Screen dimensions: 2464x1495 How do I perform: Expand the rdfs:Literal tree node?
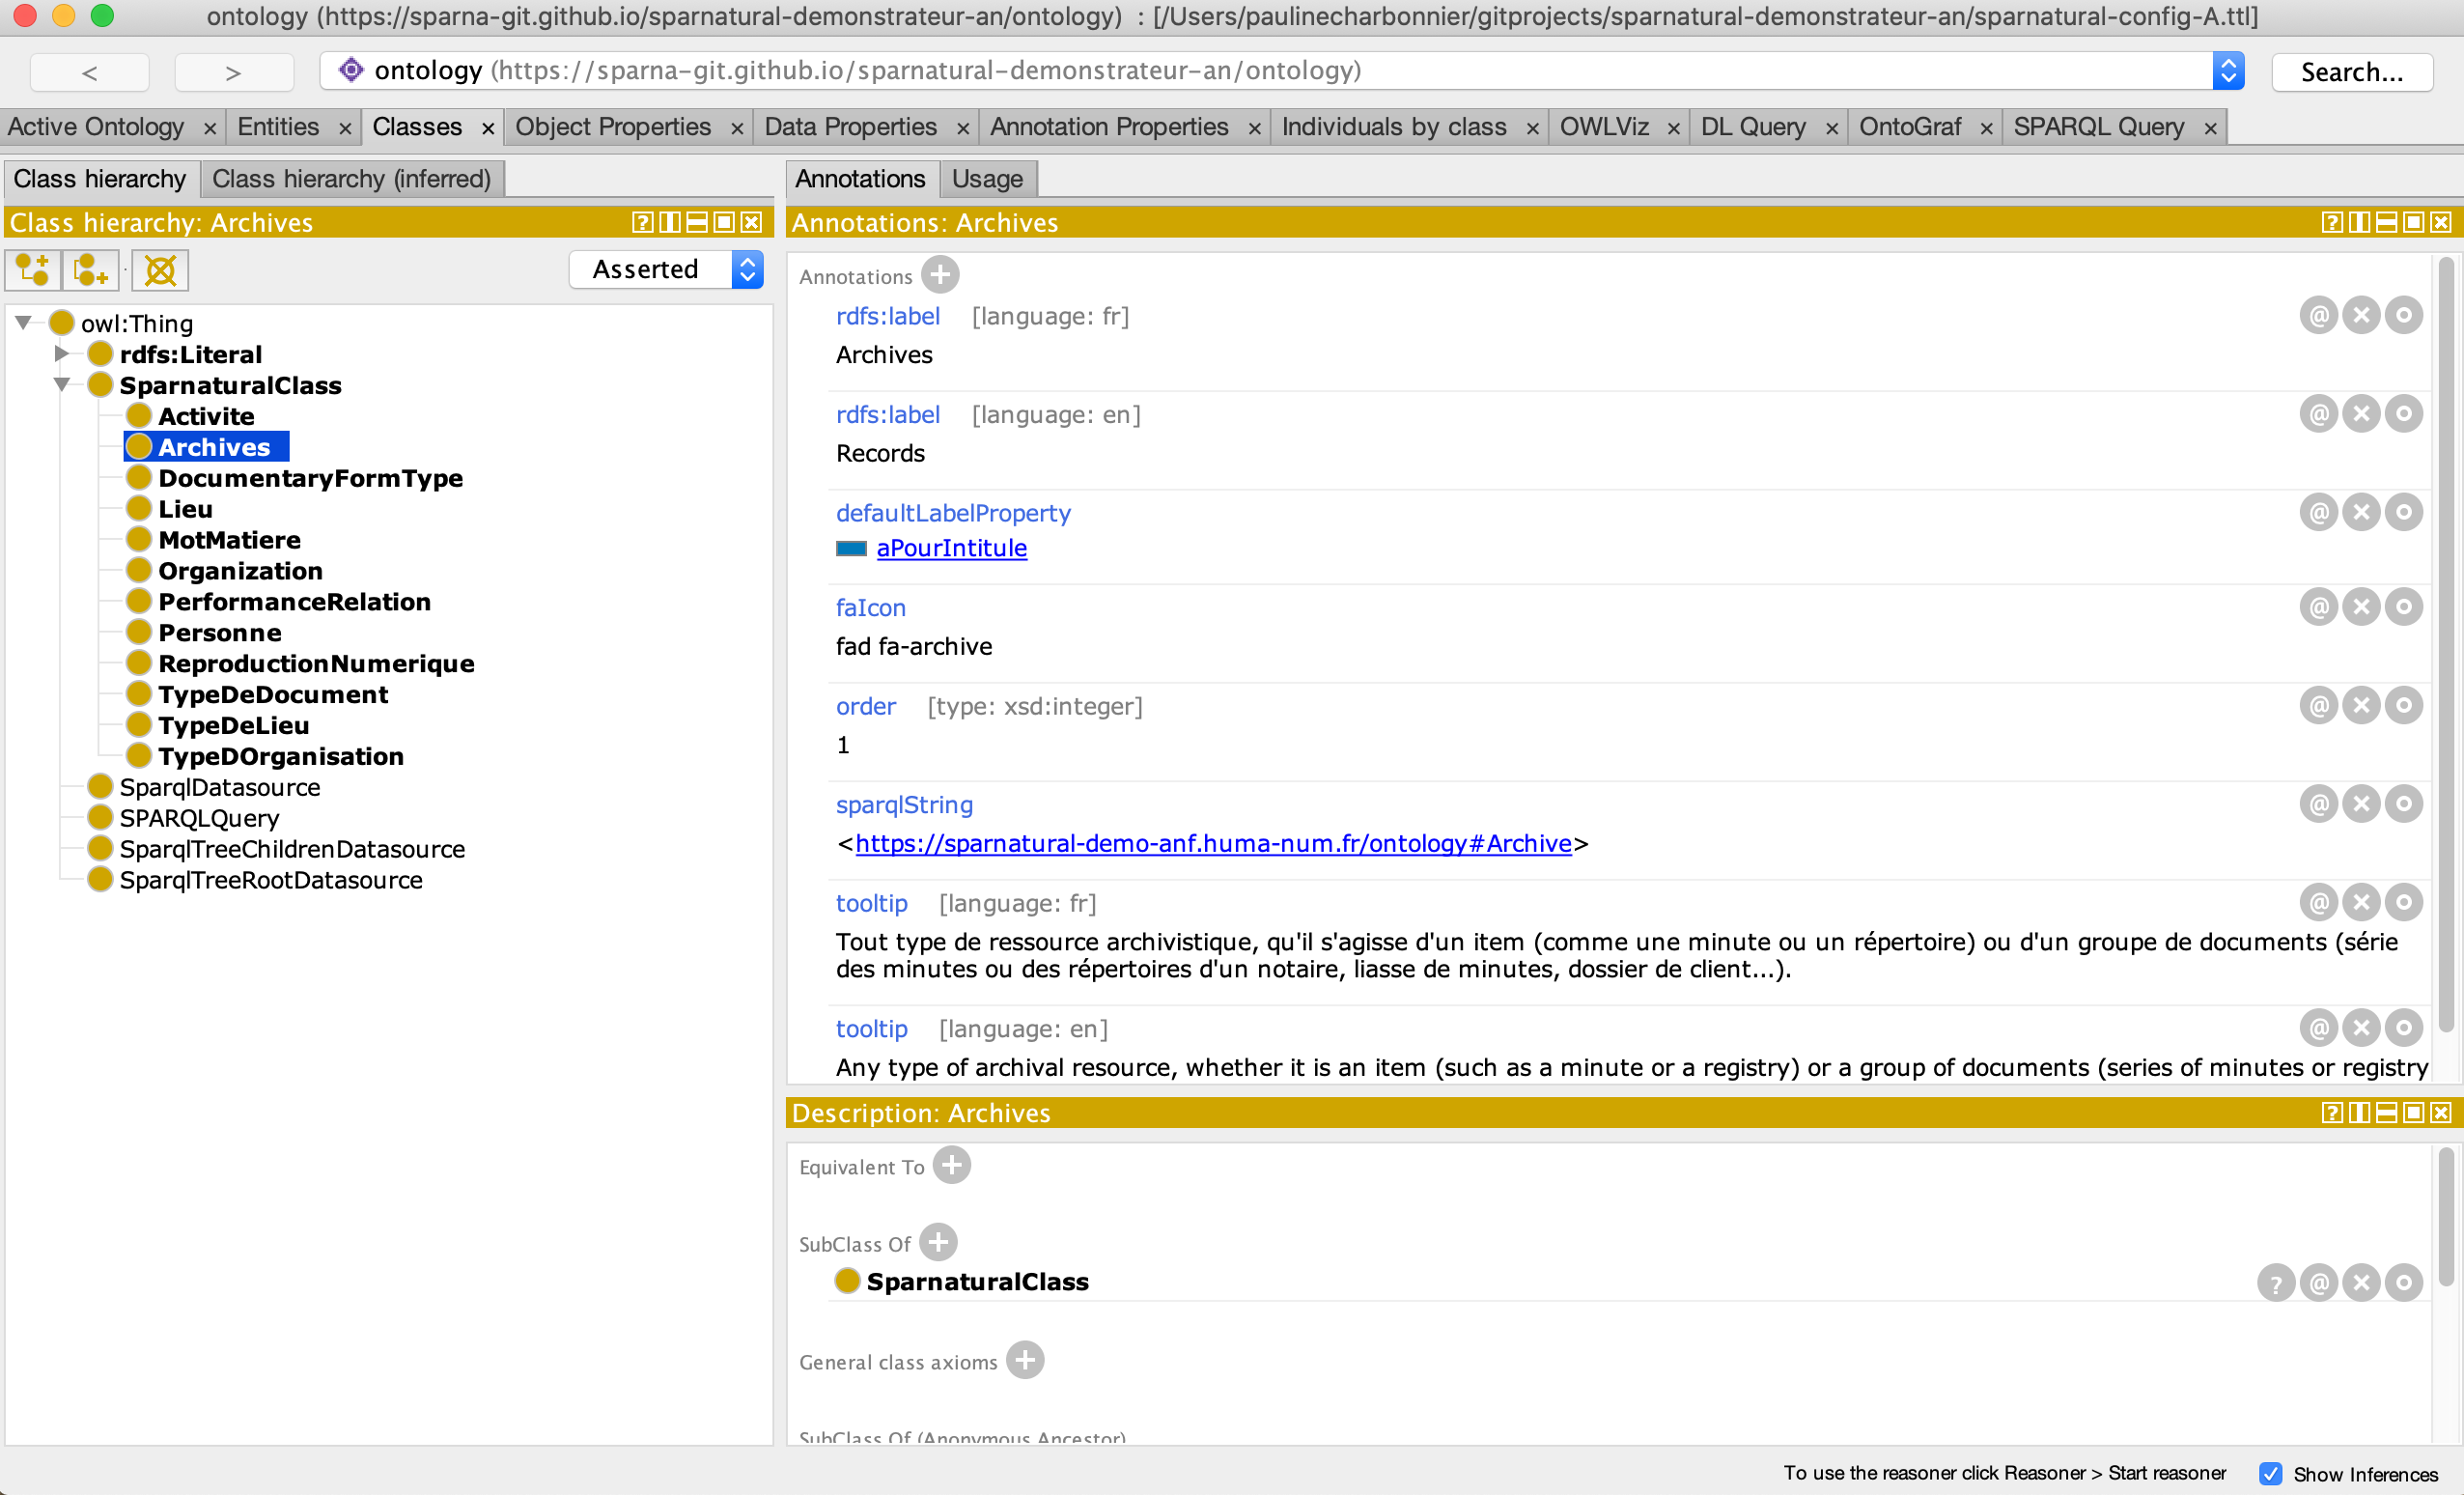pyautogui.click(x=60, y=353)
